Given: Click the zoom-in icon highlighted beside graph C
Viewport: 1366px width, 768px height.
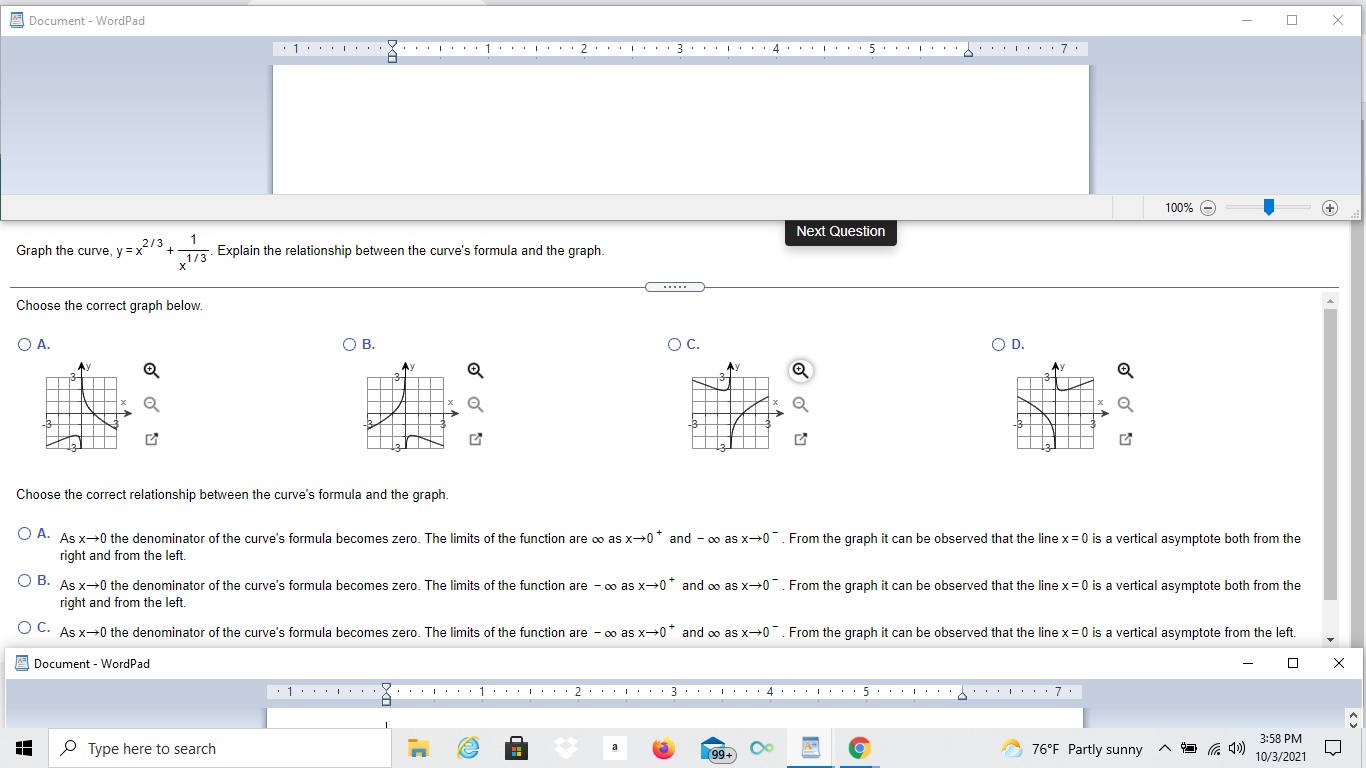Looking at the screenshot, I should click(x=800, y=370).
